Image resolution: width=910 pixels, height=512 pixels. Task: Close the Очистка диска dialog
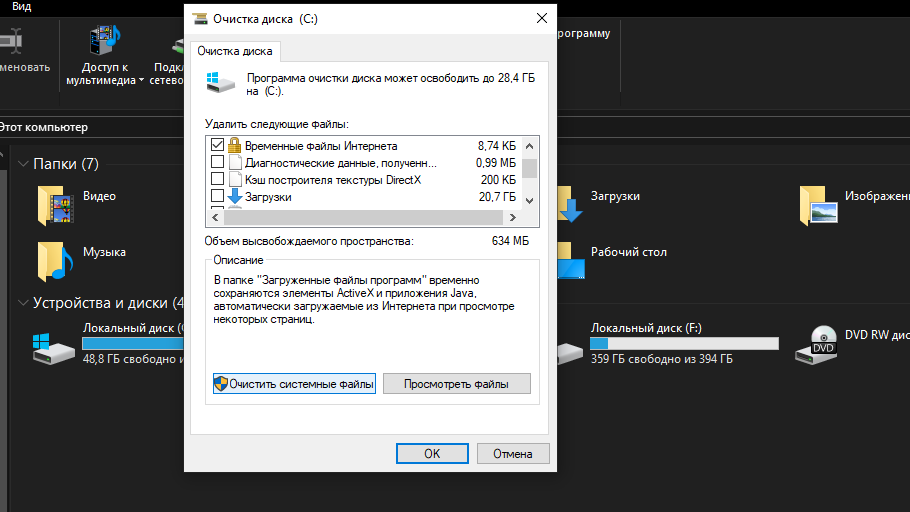[x=541, y=19]
